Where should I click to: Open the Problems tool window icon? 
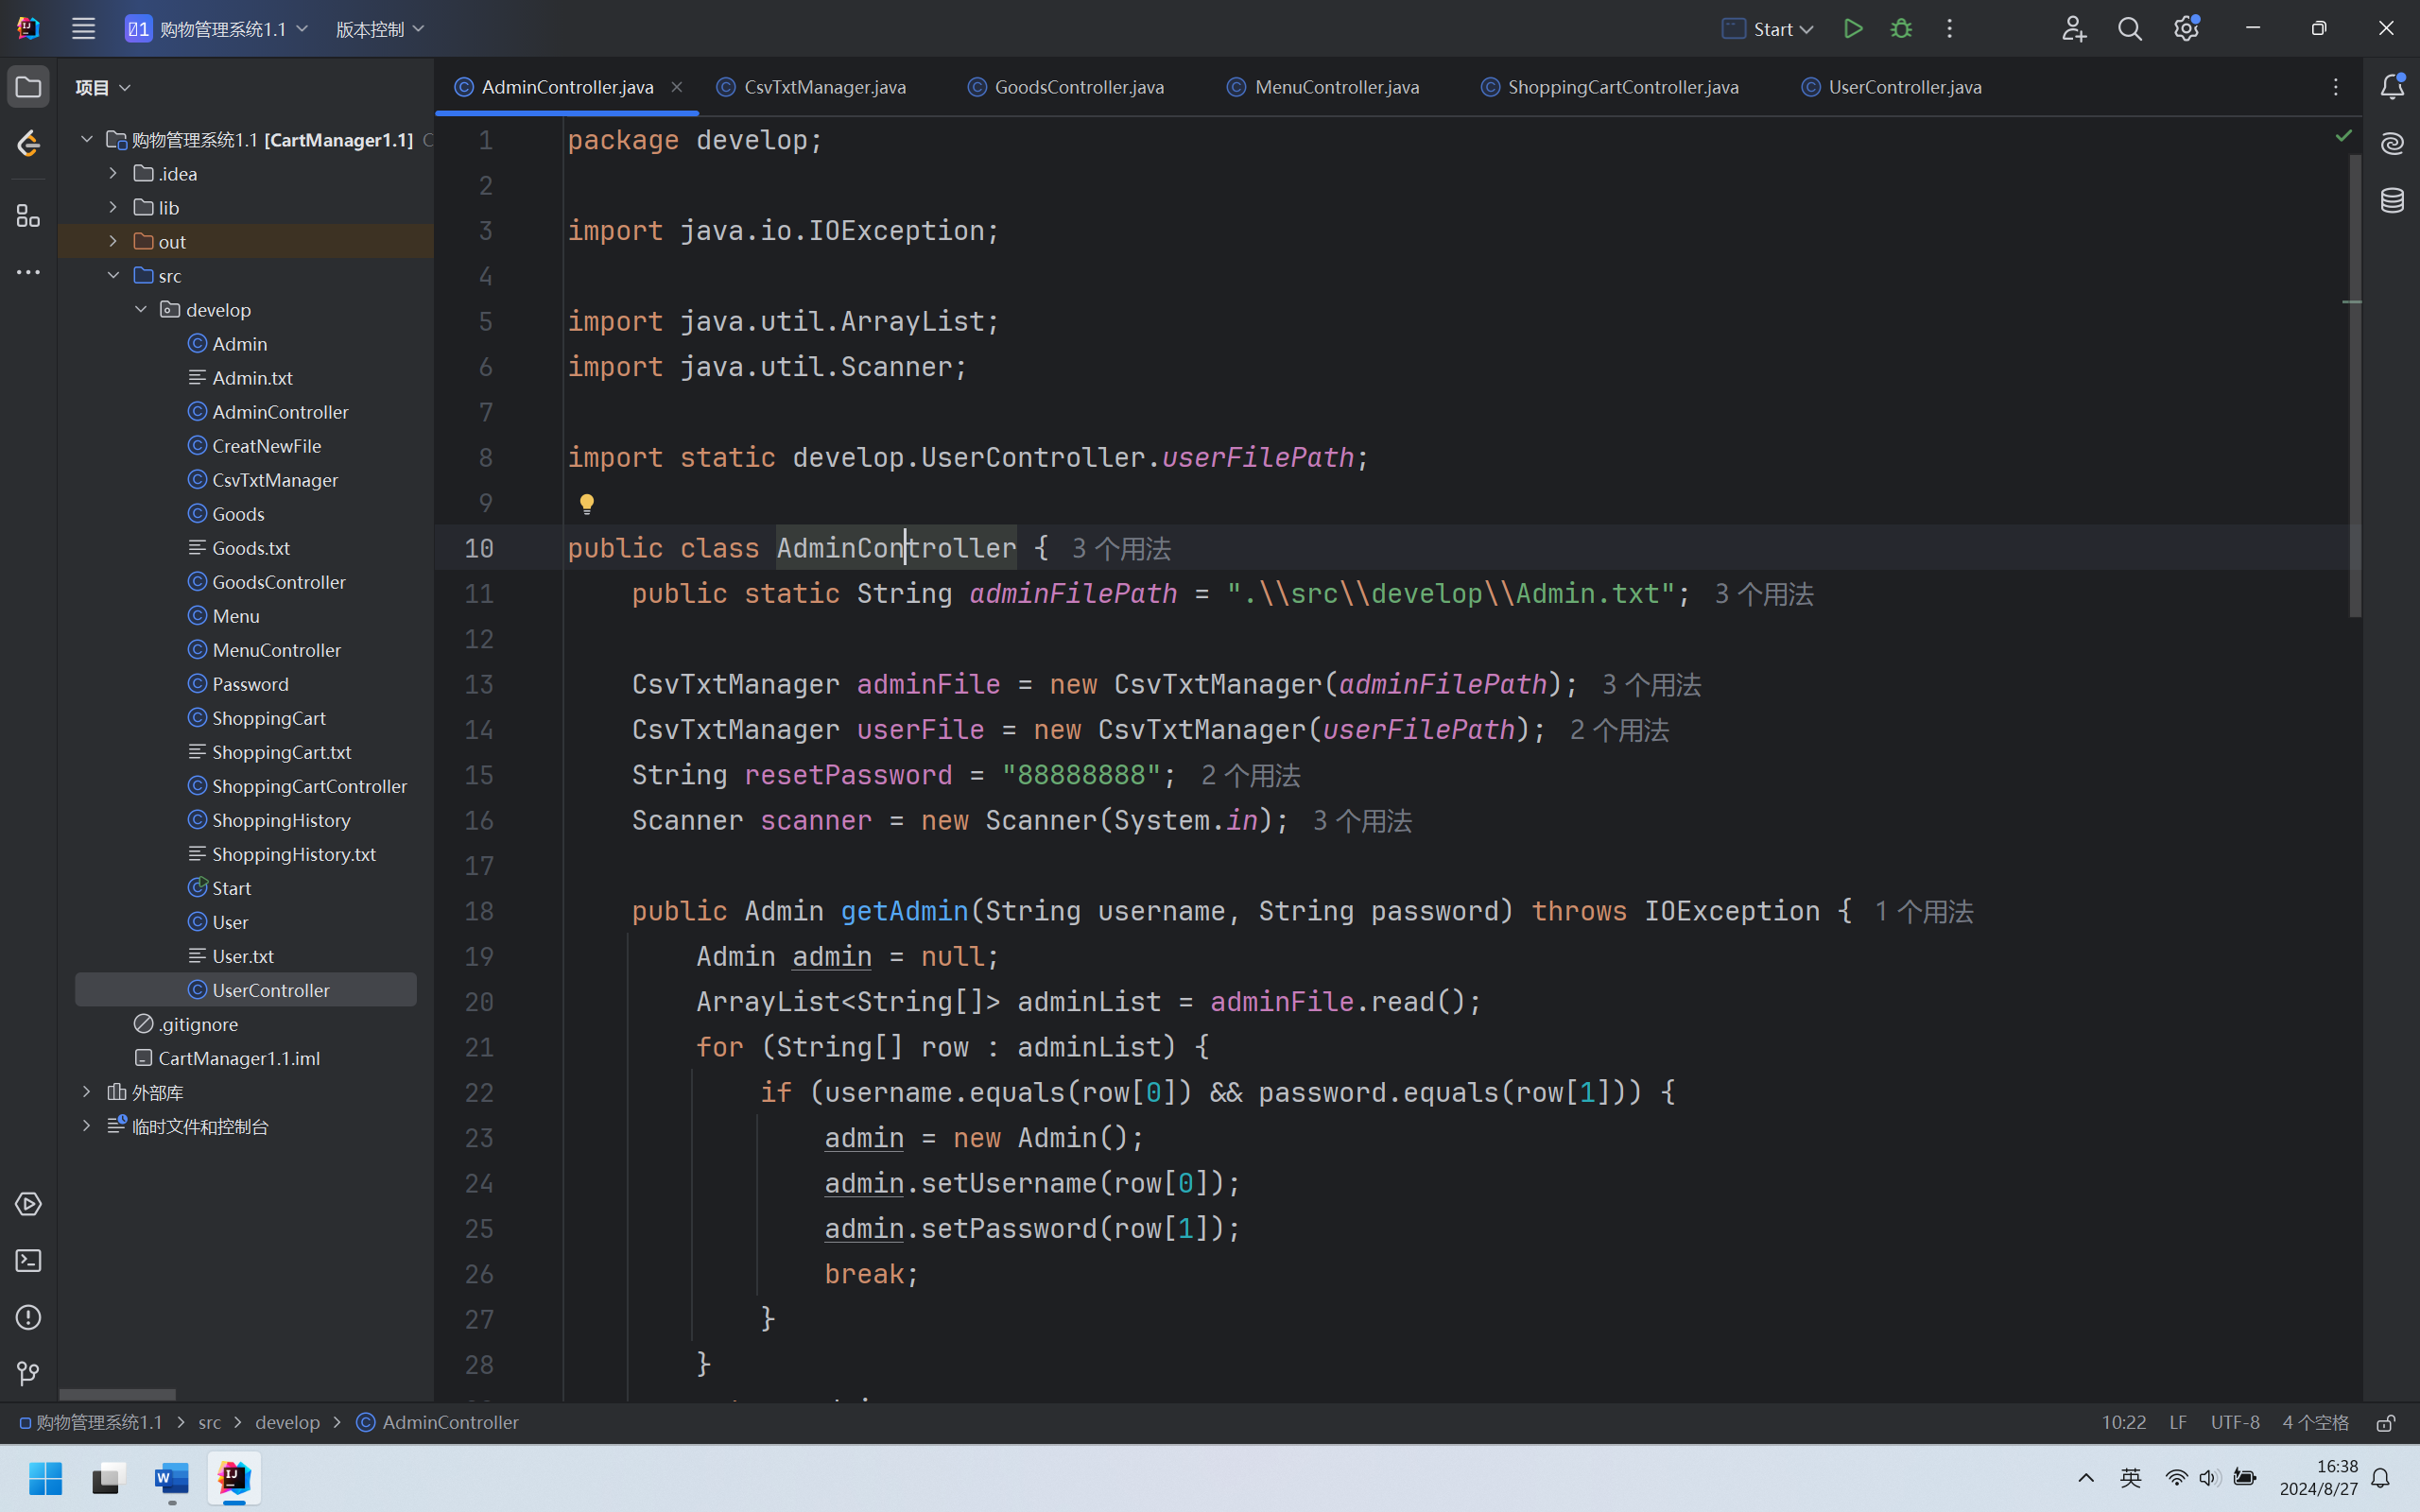(x=28, y=1317)
